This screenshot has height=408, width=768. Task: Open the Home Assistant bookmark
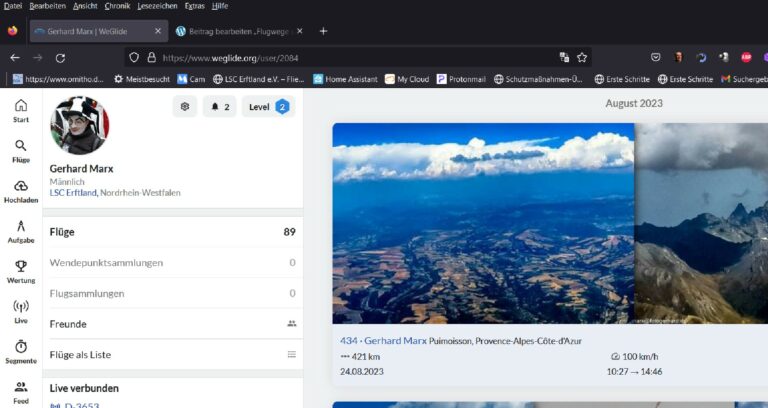pos(345,79)
